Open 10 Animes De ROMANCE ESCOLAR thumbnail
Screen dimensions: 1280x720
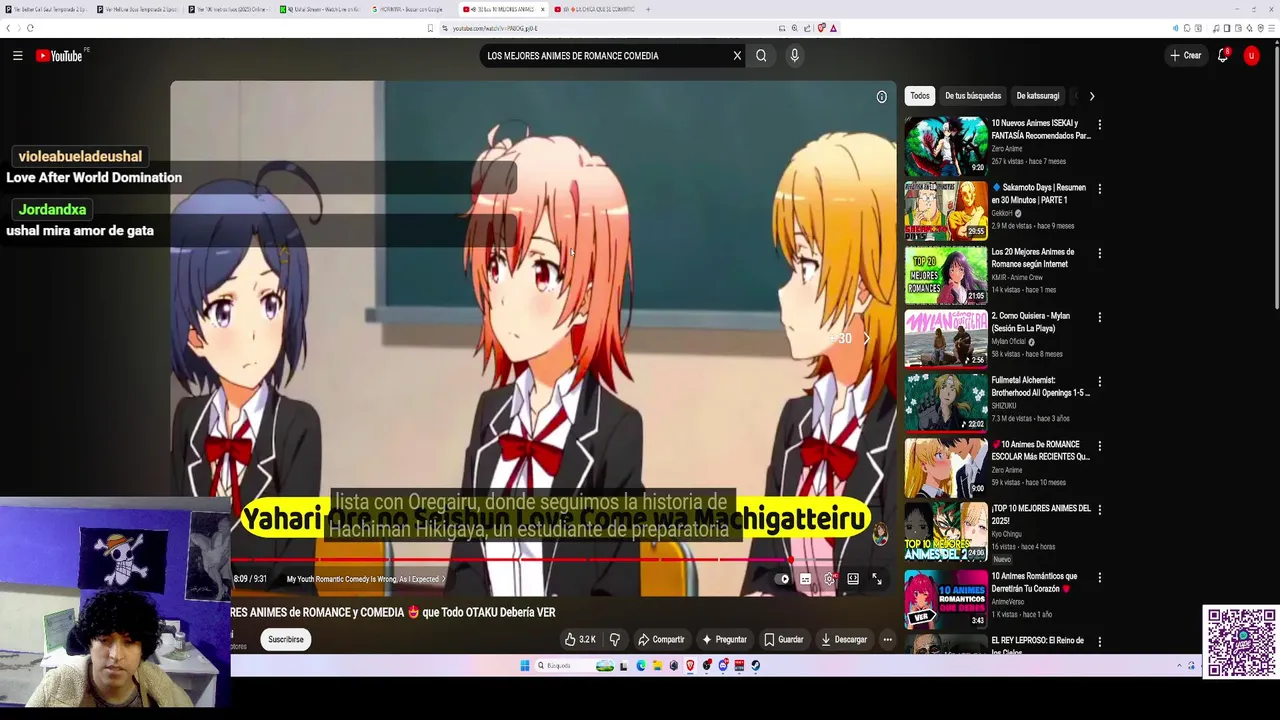coord(946,466)
